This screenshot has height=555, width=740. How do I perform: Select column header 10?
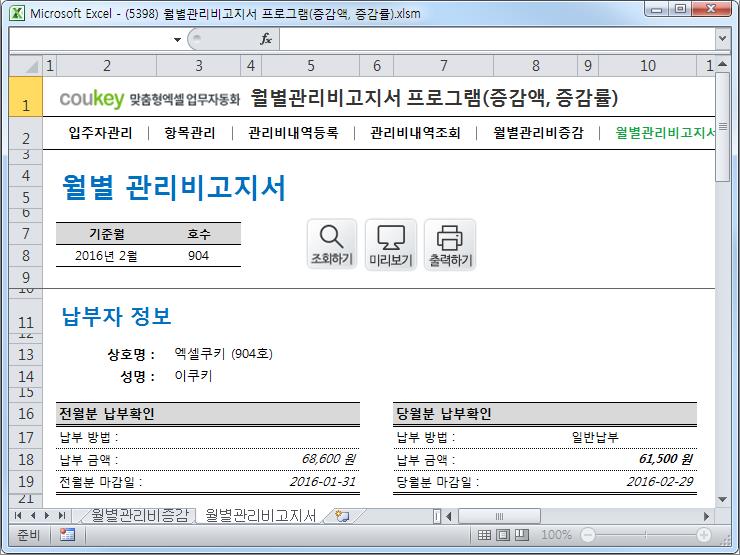648,66
